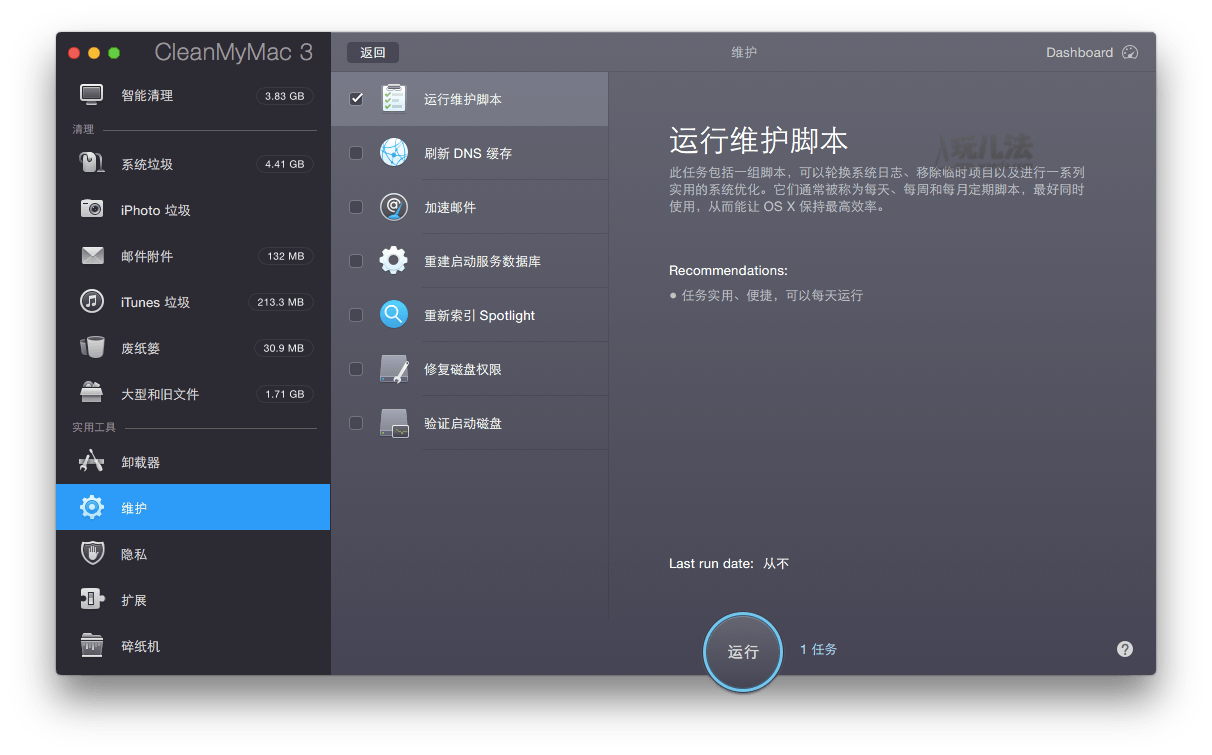Click the 刷新 DNS 缓存 globe icon
1212x755 pixels.
click(394, 153)
